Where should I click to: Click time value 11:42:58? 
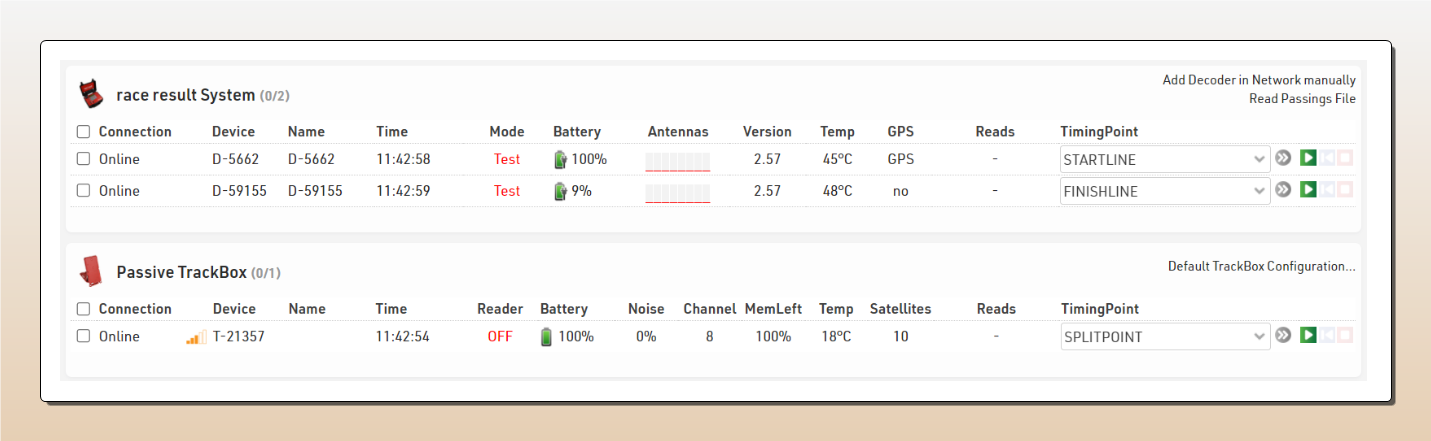coord(403,159)
